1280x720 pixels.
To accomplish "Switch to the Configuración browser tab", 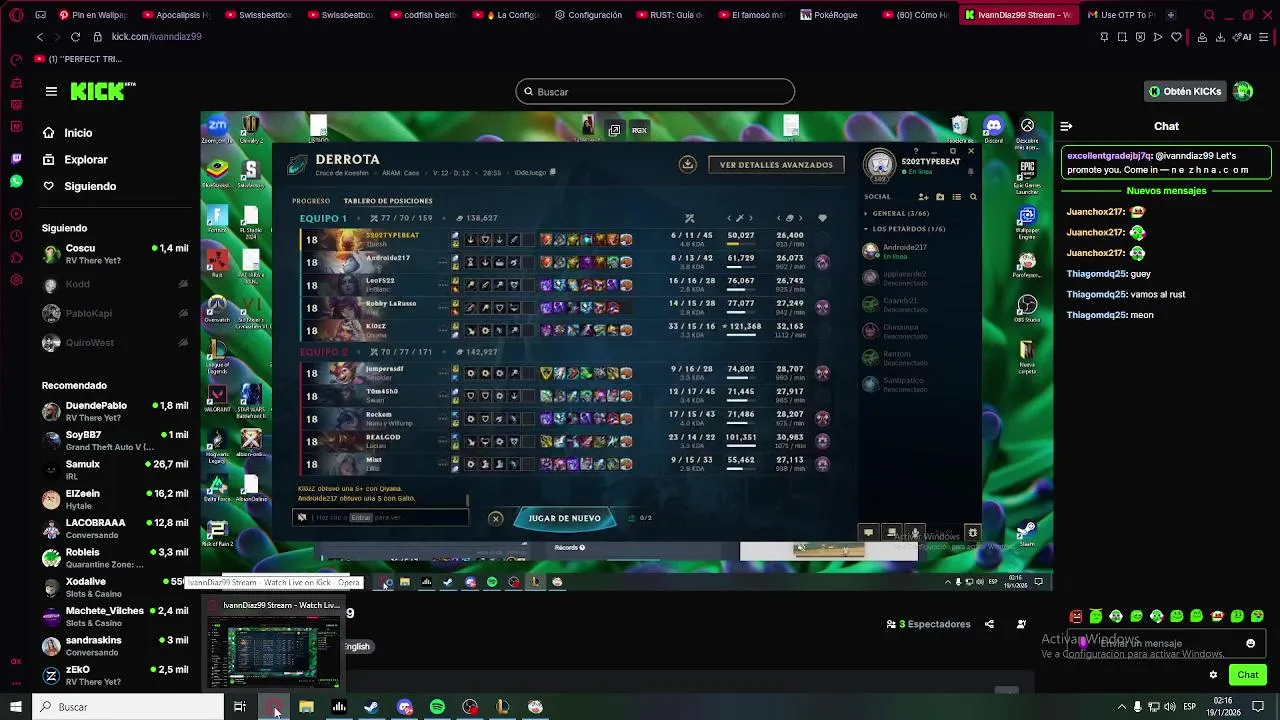I will pos(588,15).
